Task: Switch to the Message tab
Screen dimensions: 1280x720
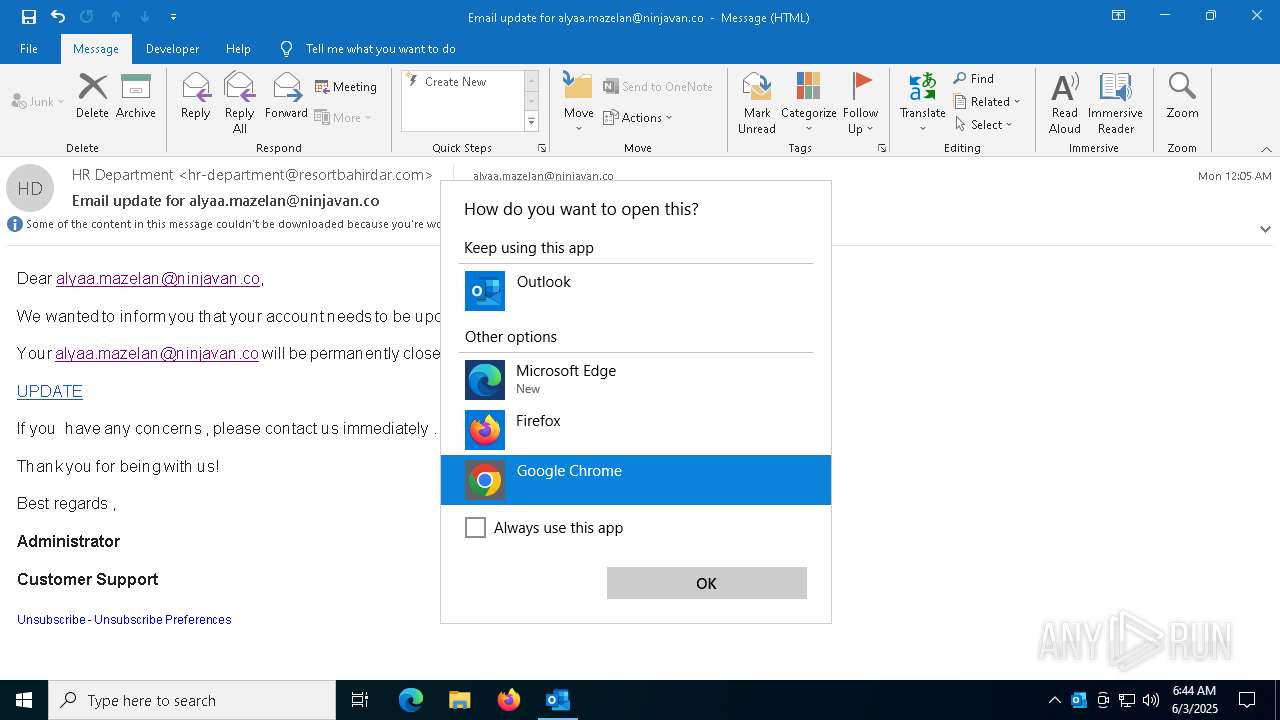Action: [x=96, y=48]
